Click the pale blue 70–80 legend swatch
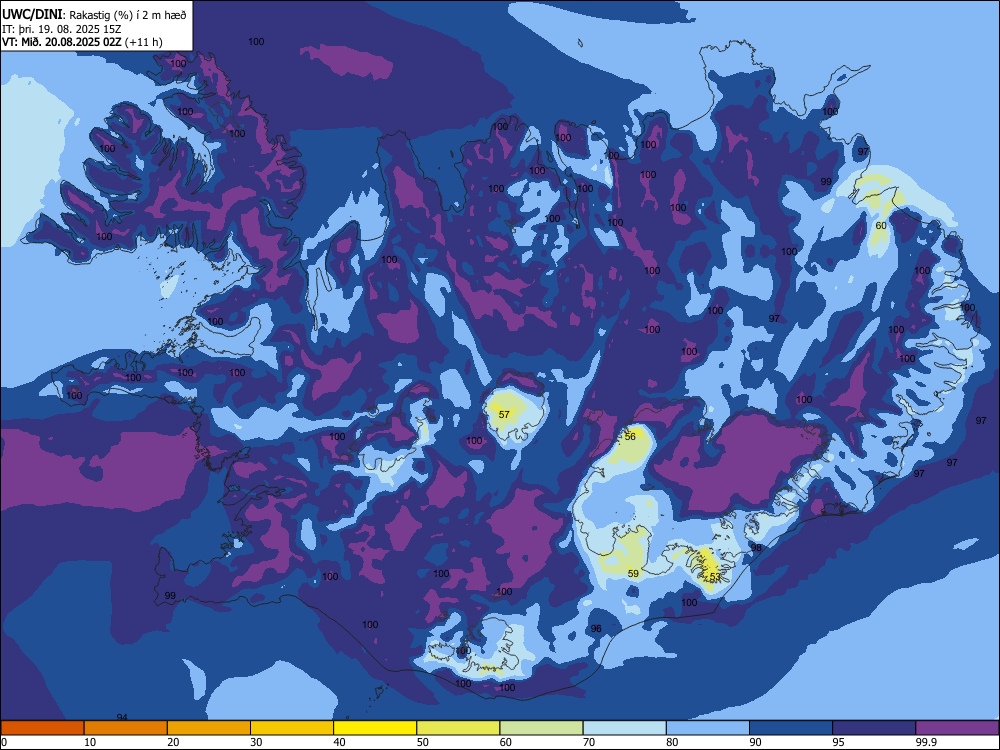This screenshot has height=750, width=1000. point(625,728)
